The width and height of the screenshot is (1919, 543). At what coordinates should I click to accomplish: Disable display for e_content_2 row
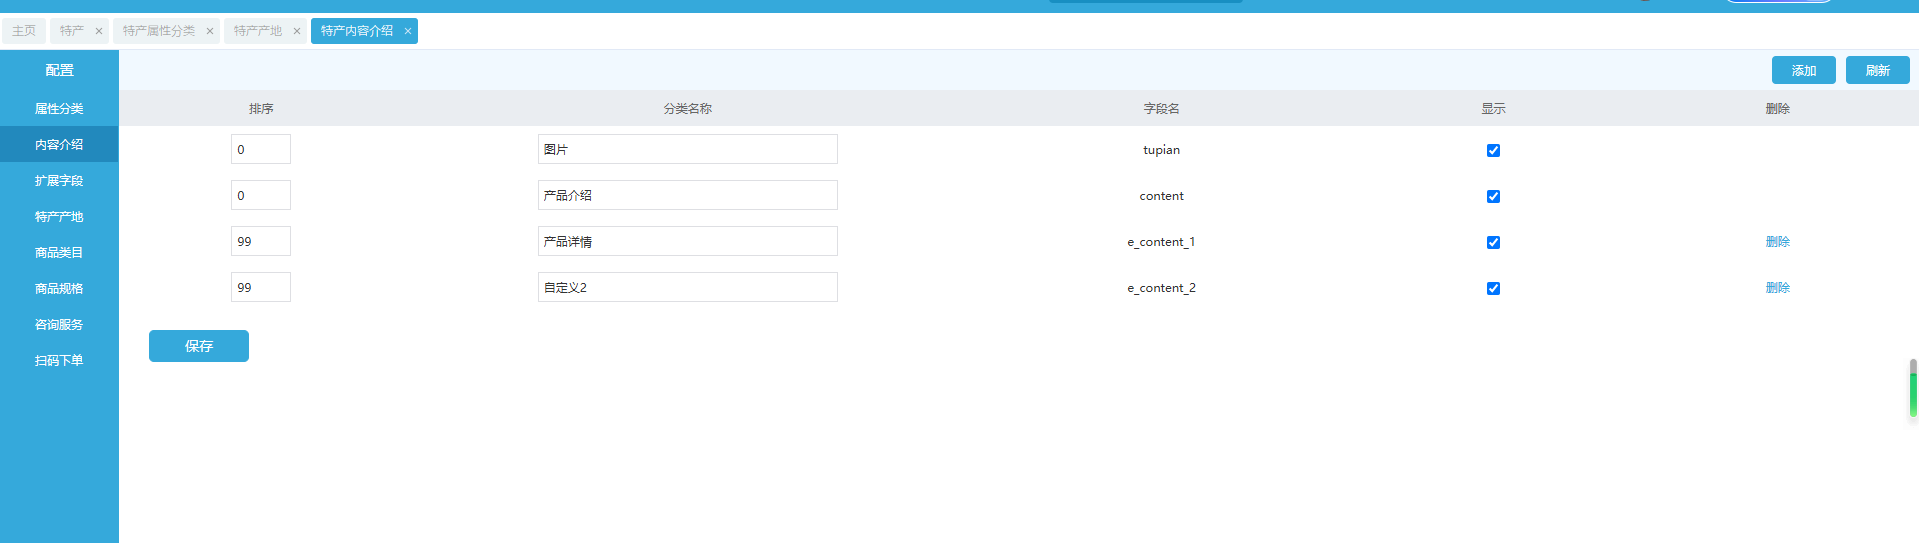[x=1493, y=288]
